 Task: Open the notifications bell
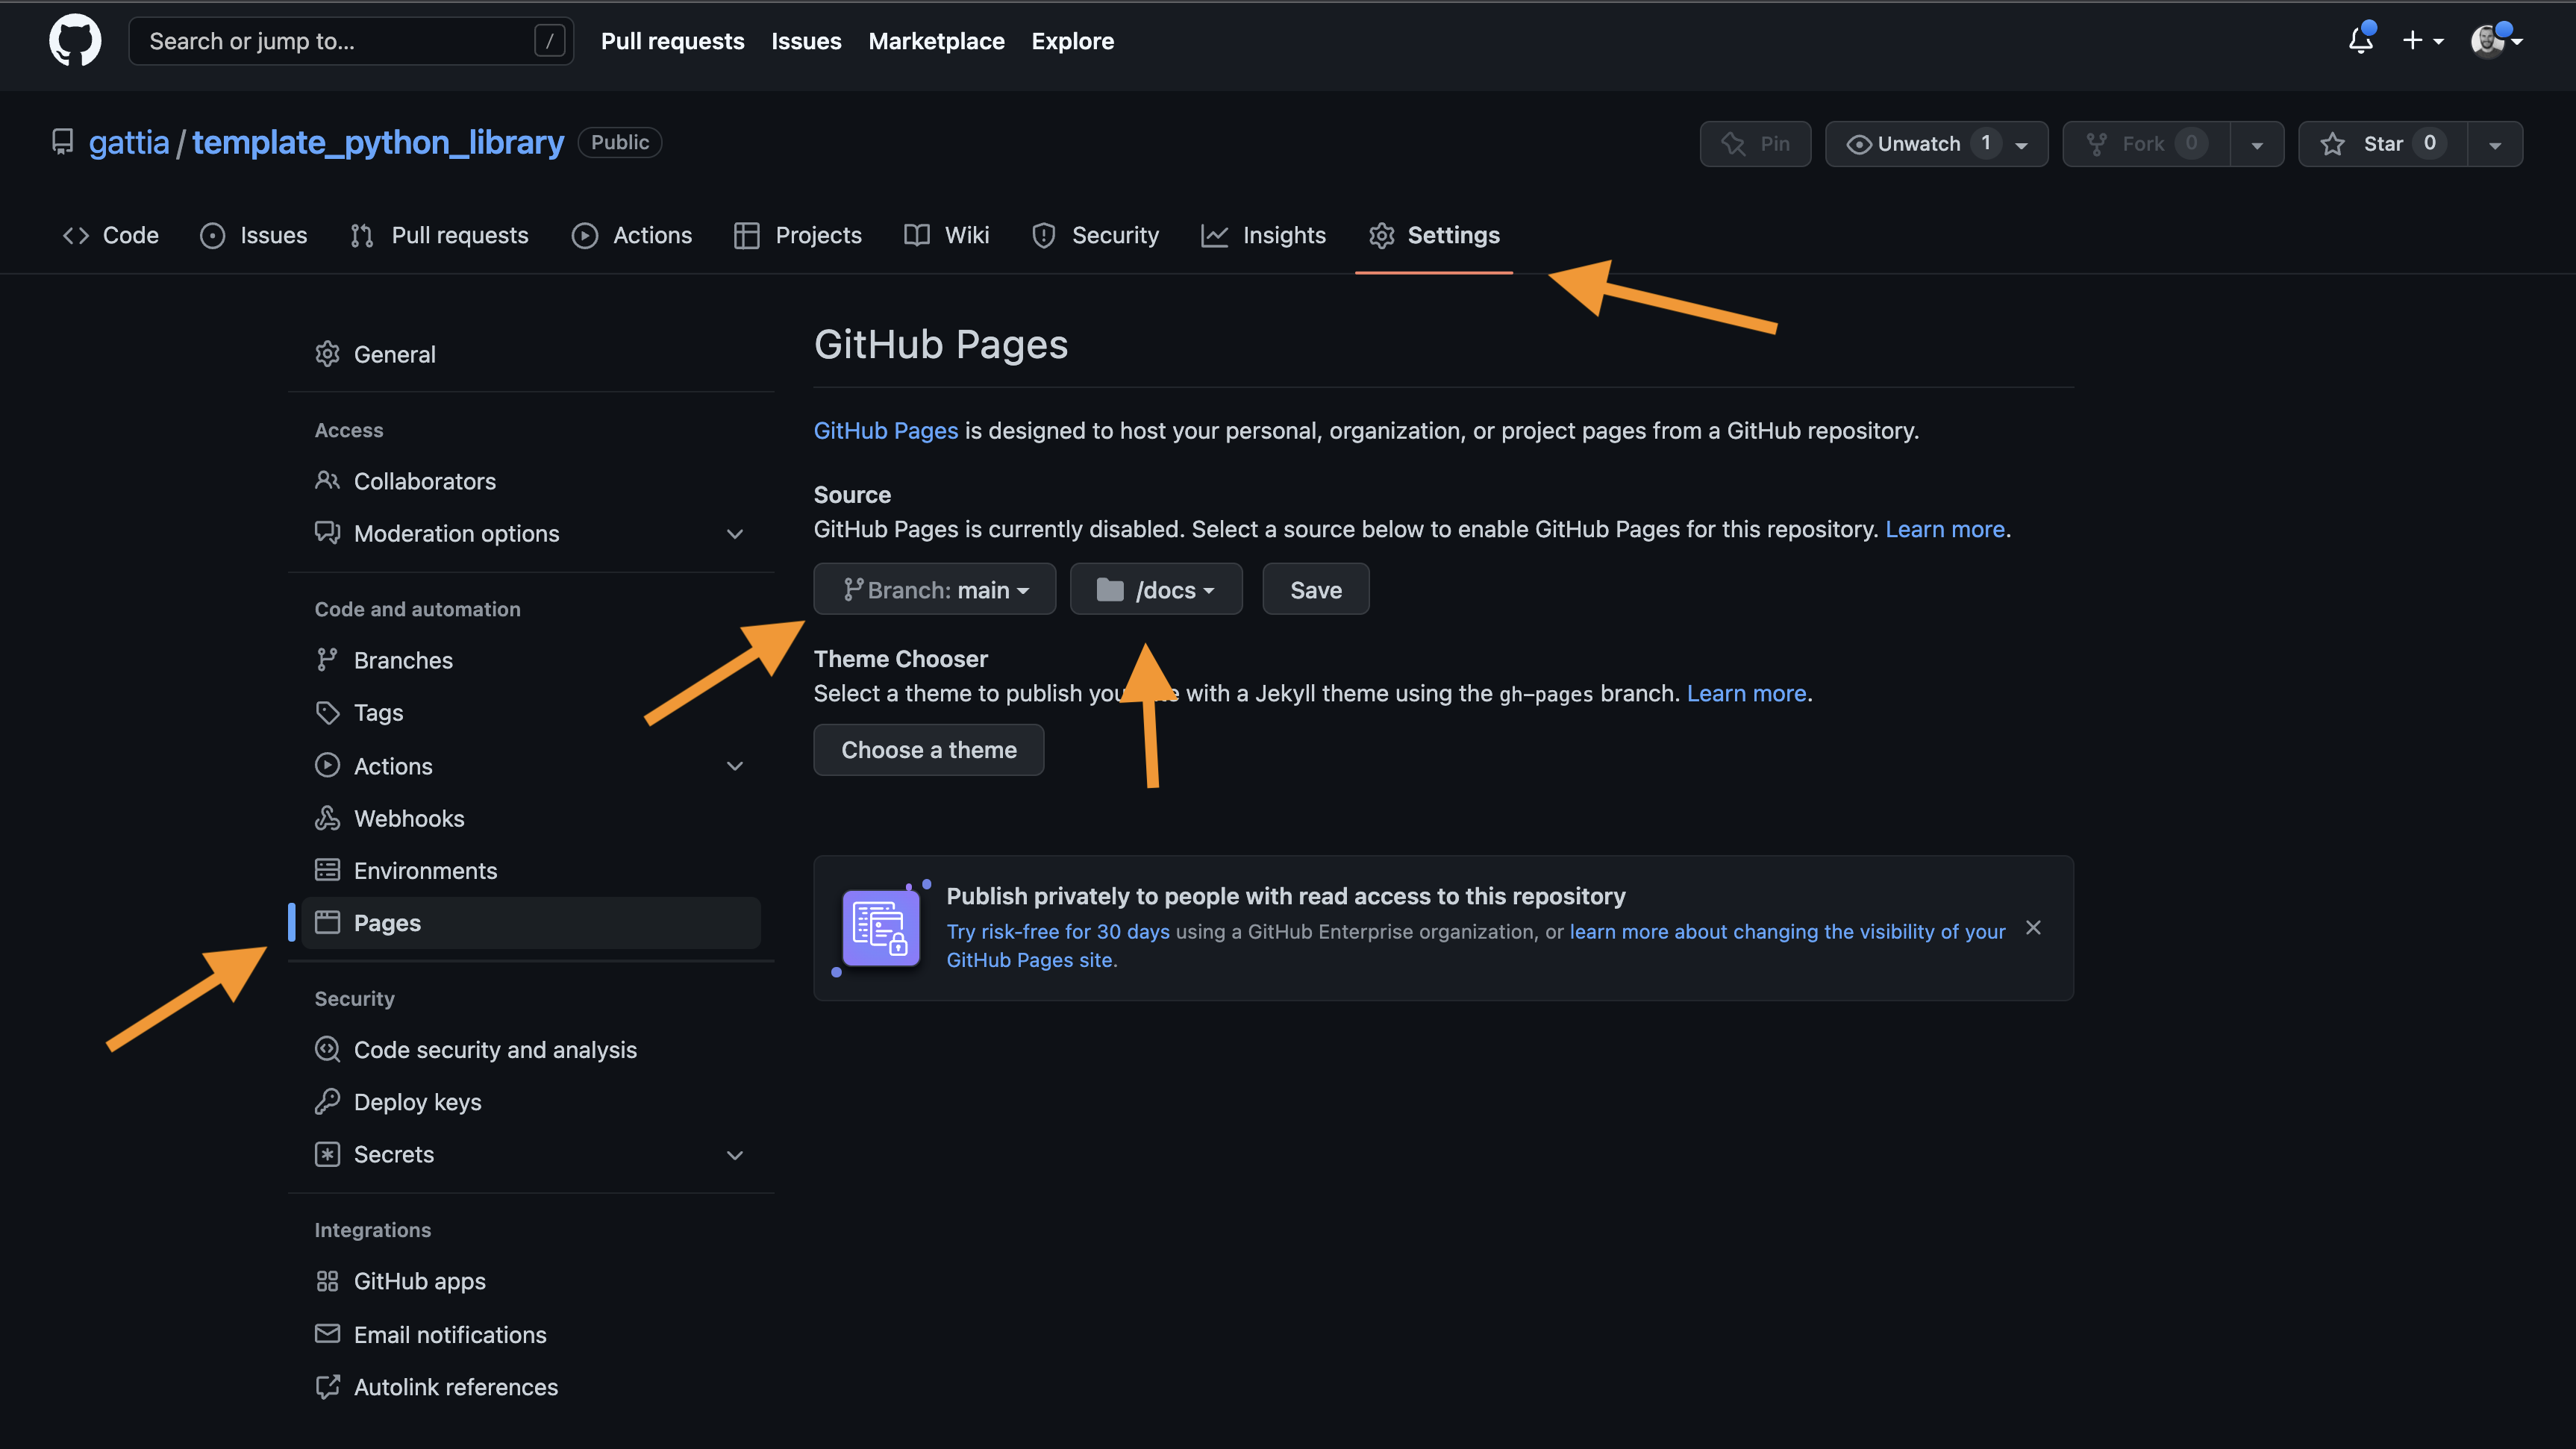(x=2360, y=41)
